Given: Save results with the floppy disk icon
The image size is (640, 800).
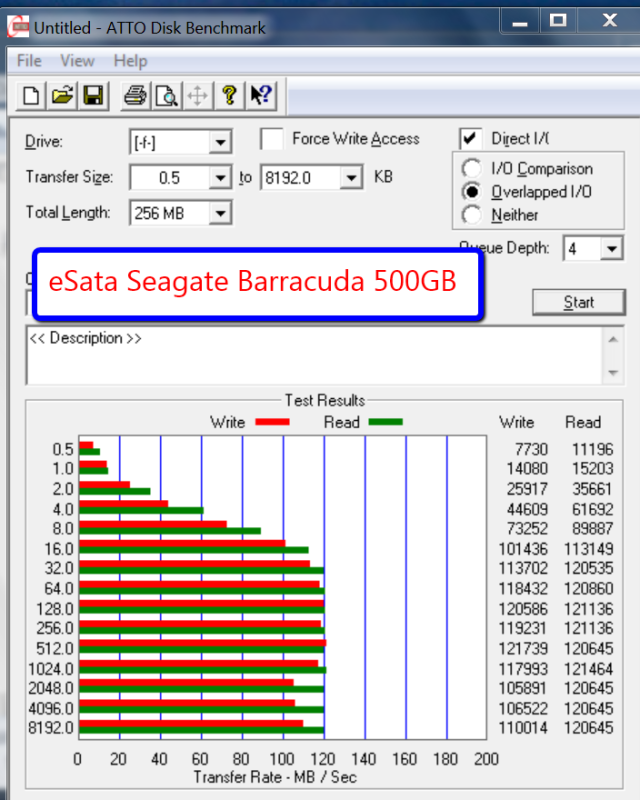Looking at the screenshot, I should pos(93,95).
